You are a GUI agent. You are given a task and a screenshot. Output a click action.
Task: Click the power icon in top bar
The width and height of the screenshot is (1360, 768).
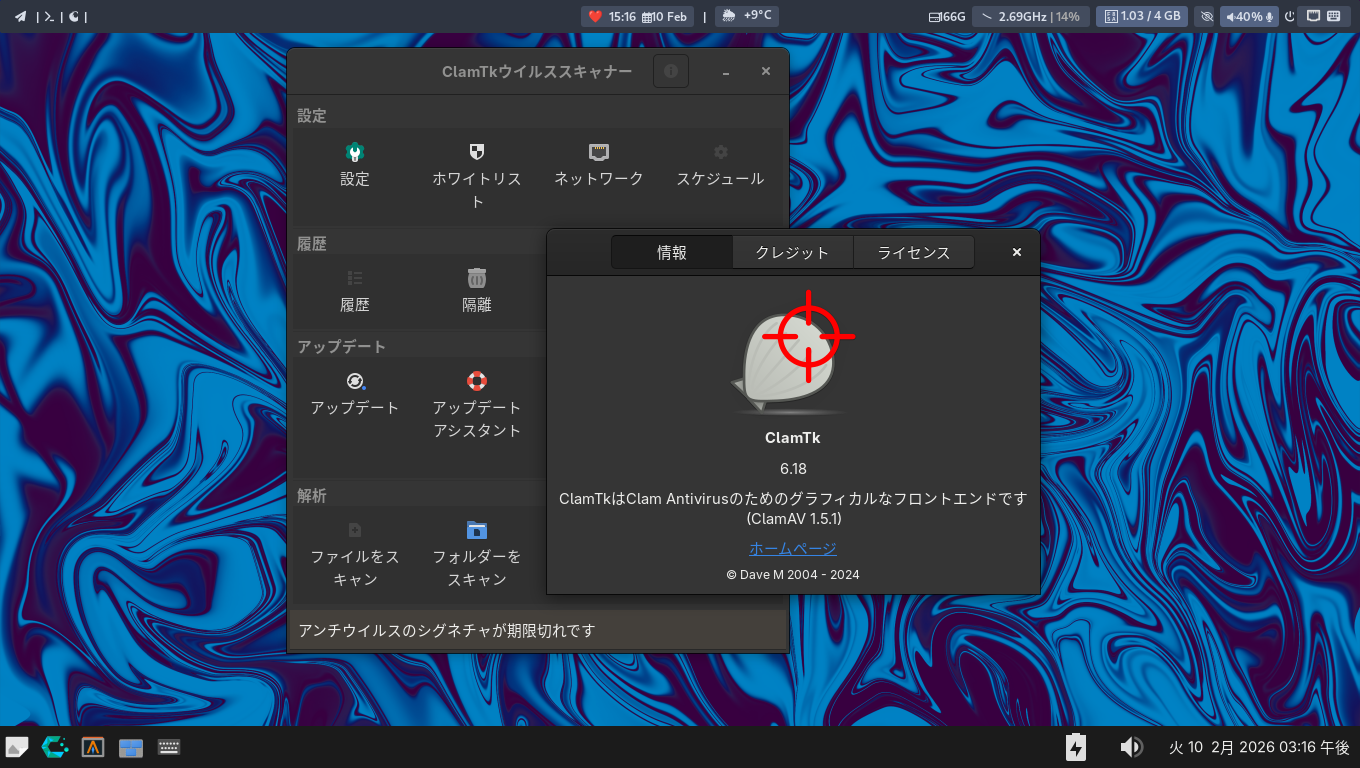click(x=1290, y=16)
